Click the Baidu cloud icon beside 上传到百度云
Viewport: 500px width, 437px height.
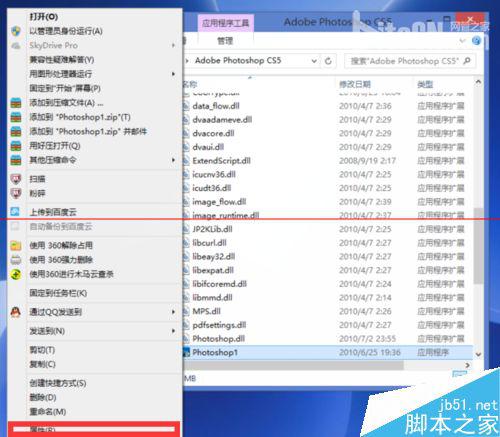point(15,212)
